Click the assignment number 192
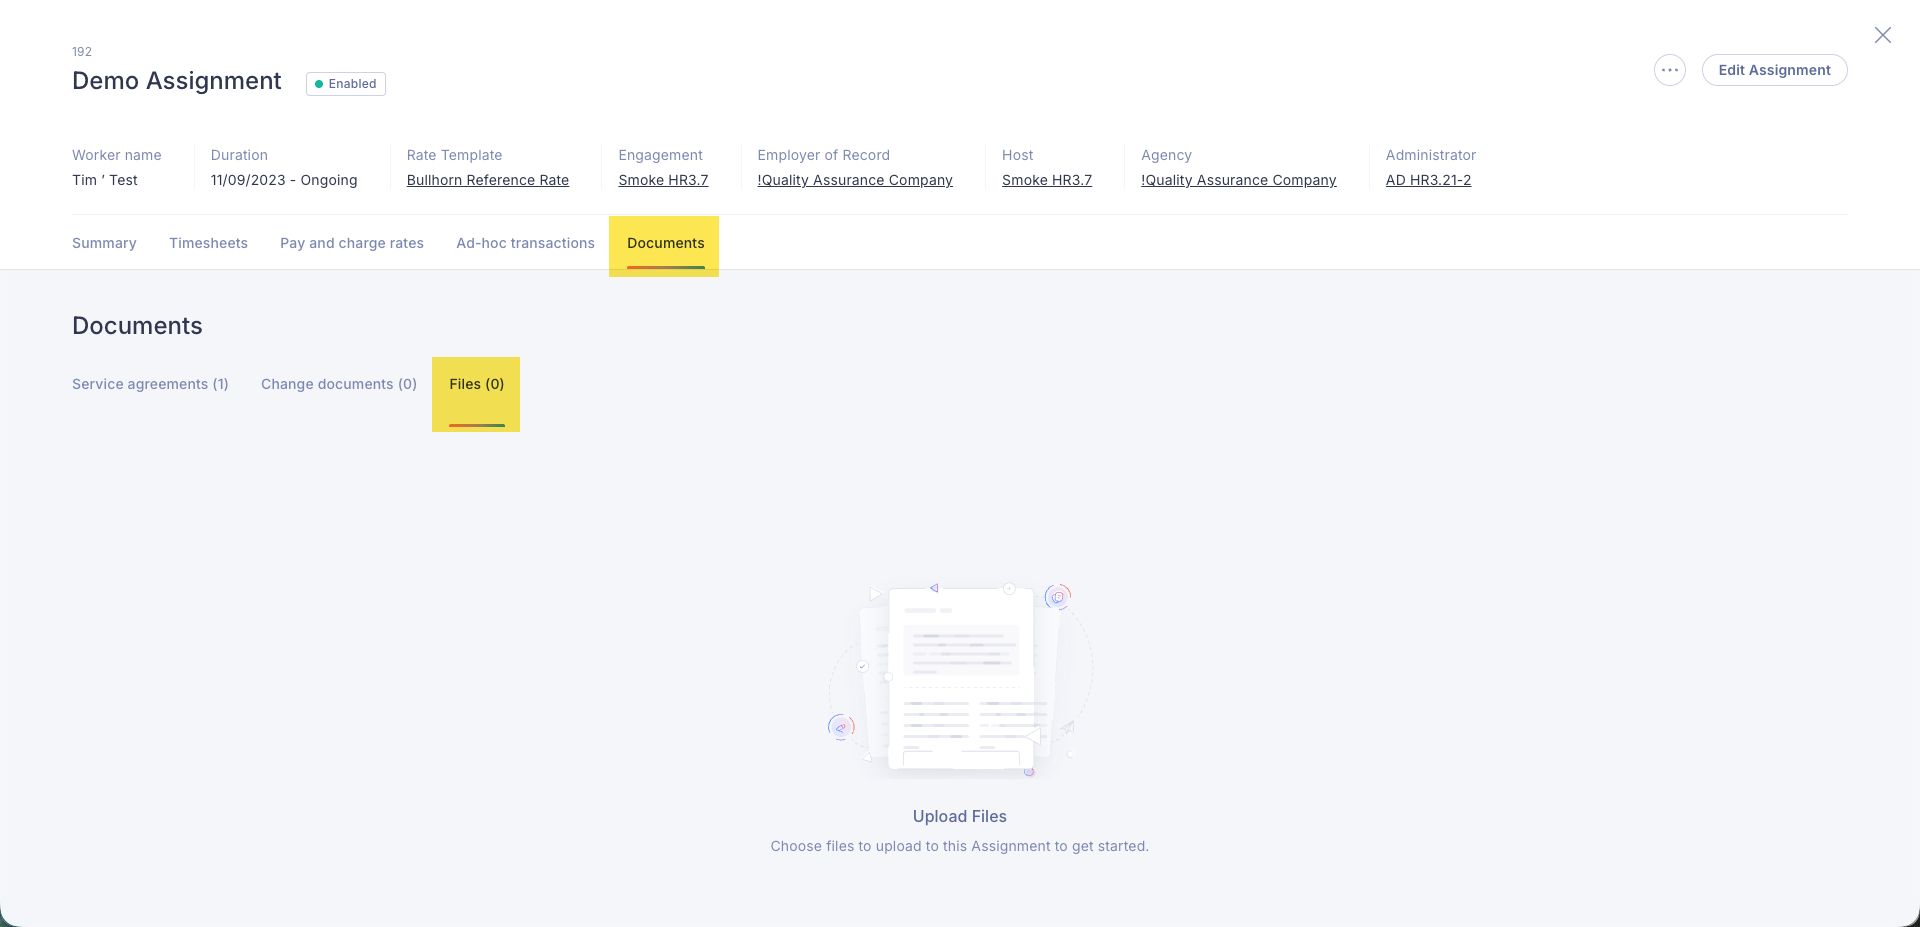Image resolution: width=1920 pixels, height=927 pixels. click(x=82, y=52)
